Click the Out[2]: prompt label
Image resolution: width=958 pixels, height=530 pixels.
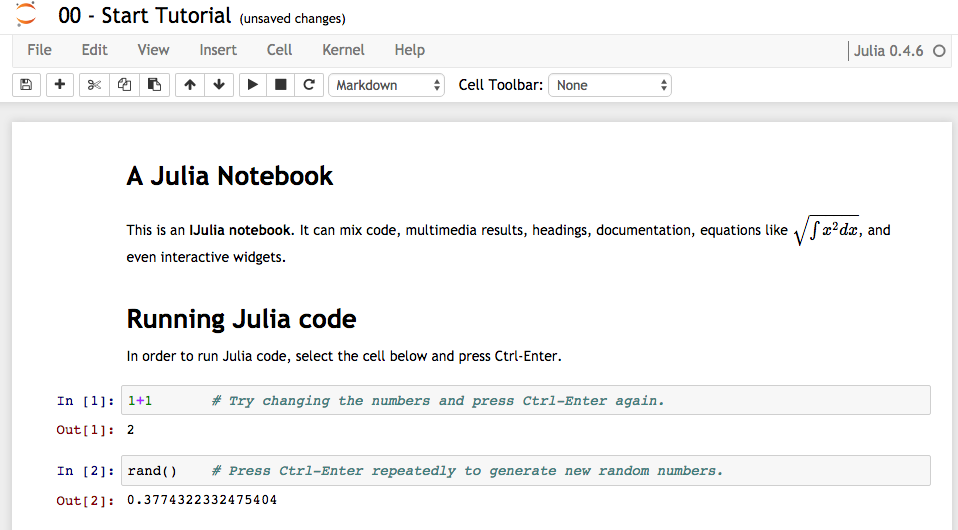coord(86,501)
